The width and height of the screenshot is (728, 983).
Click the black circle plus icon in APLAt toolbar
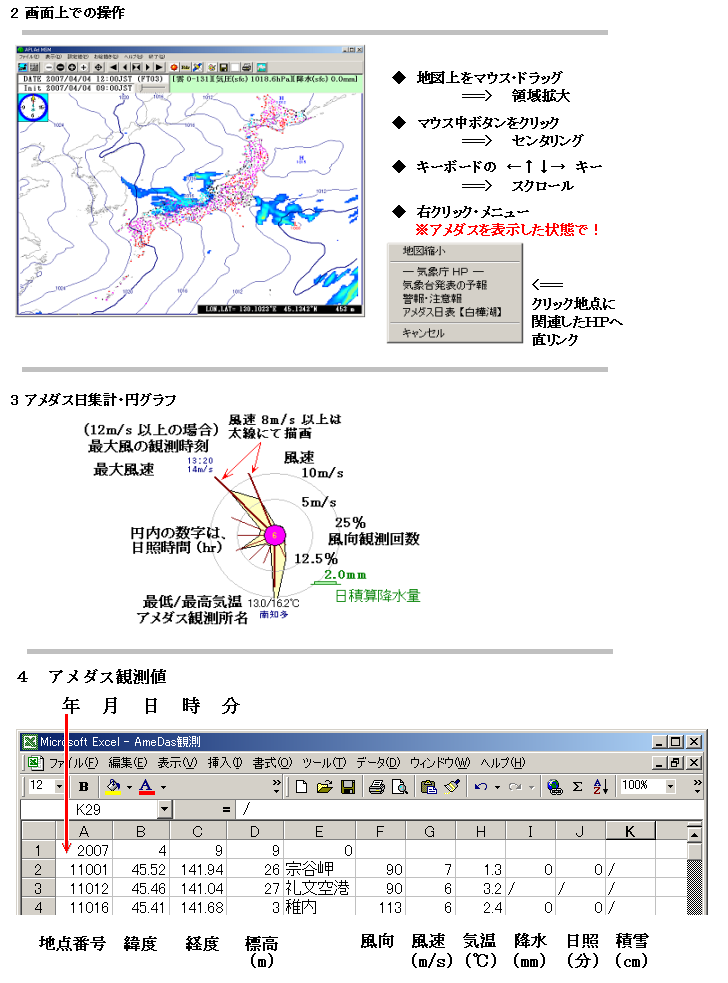coord(72,67)
